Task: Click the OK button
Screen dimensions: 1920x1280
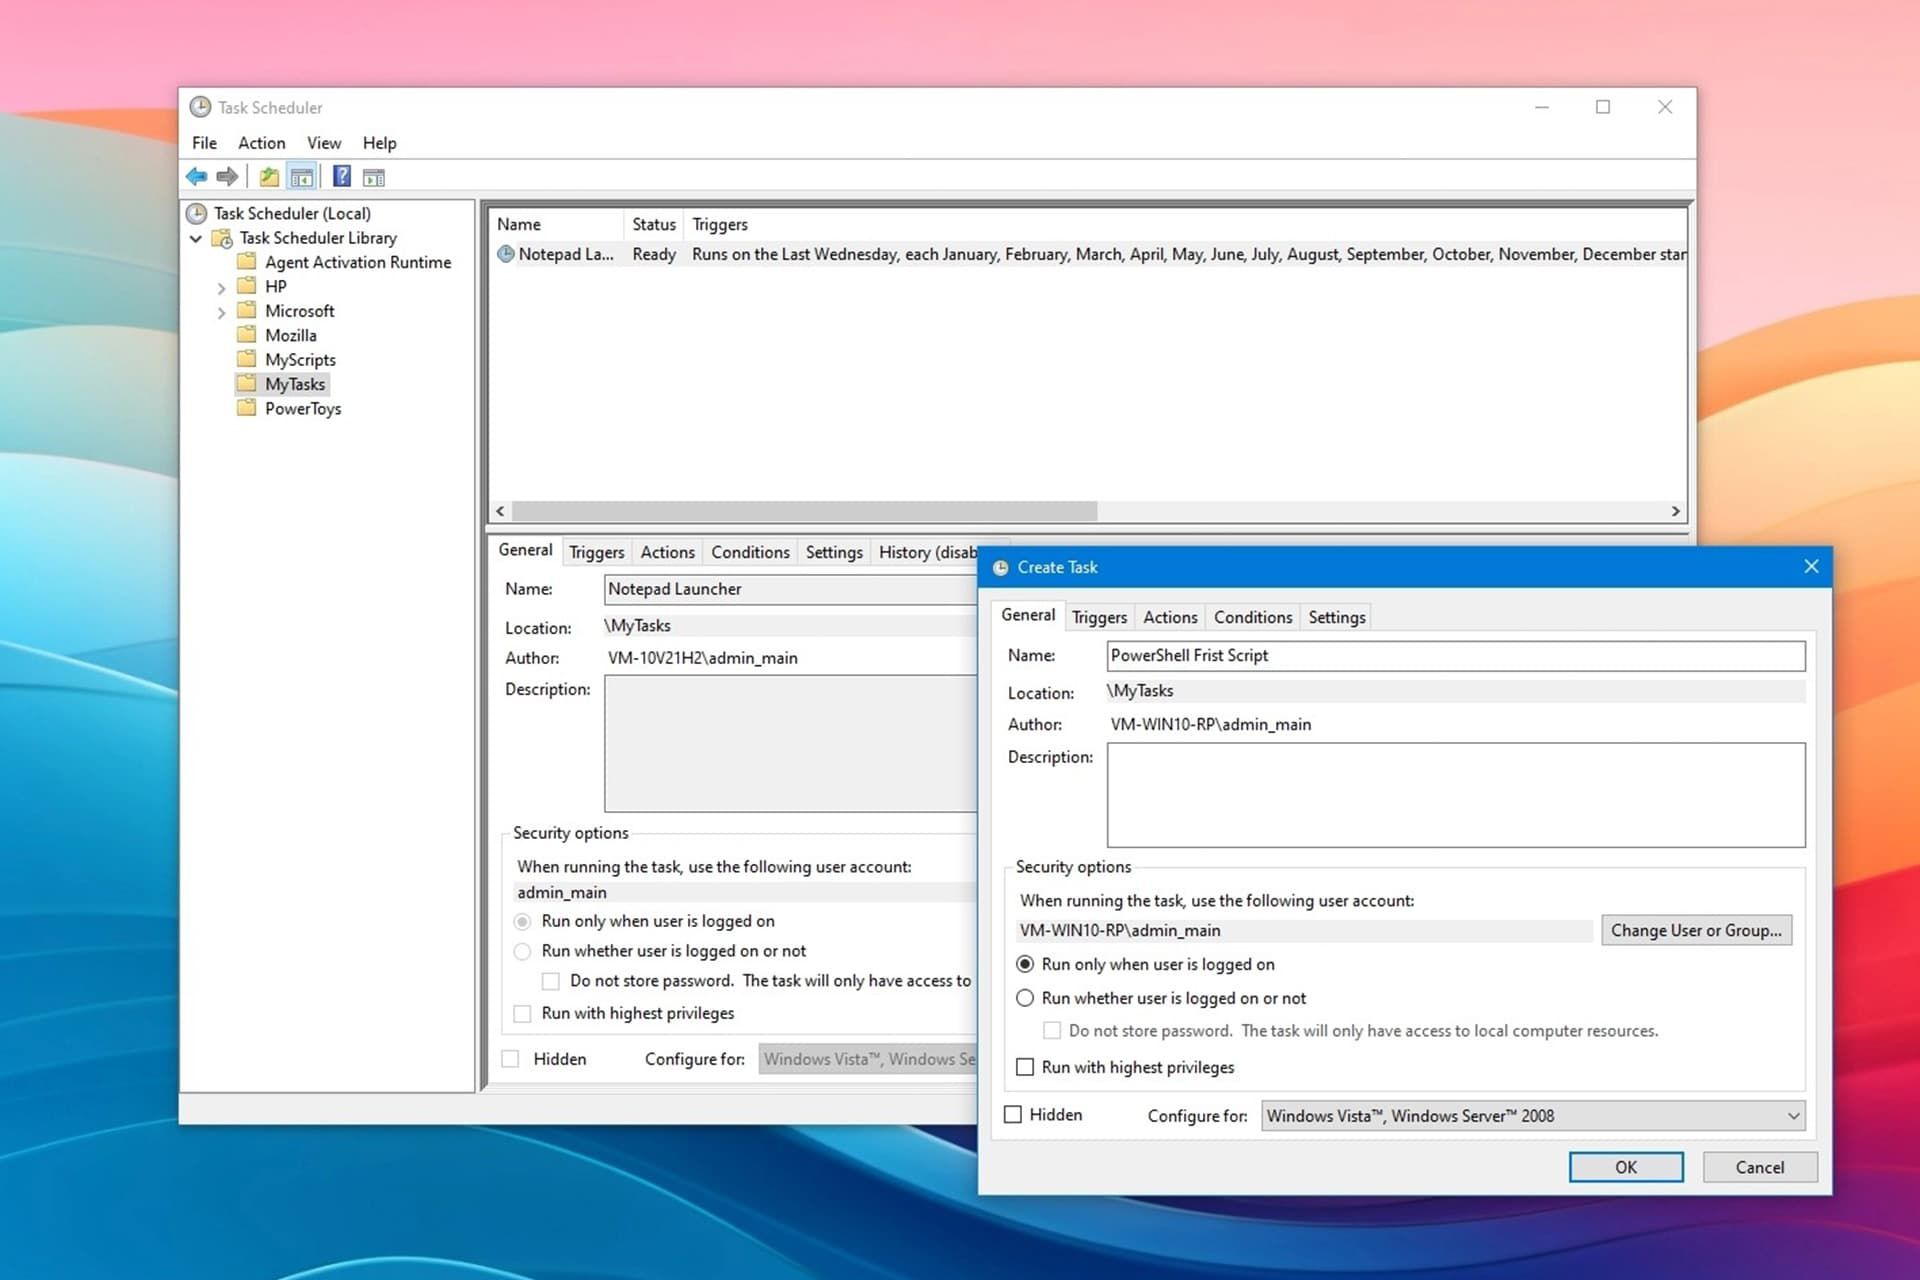Action: tap(1626, 1167)
